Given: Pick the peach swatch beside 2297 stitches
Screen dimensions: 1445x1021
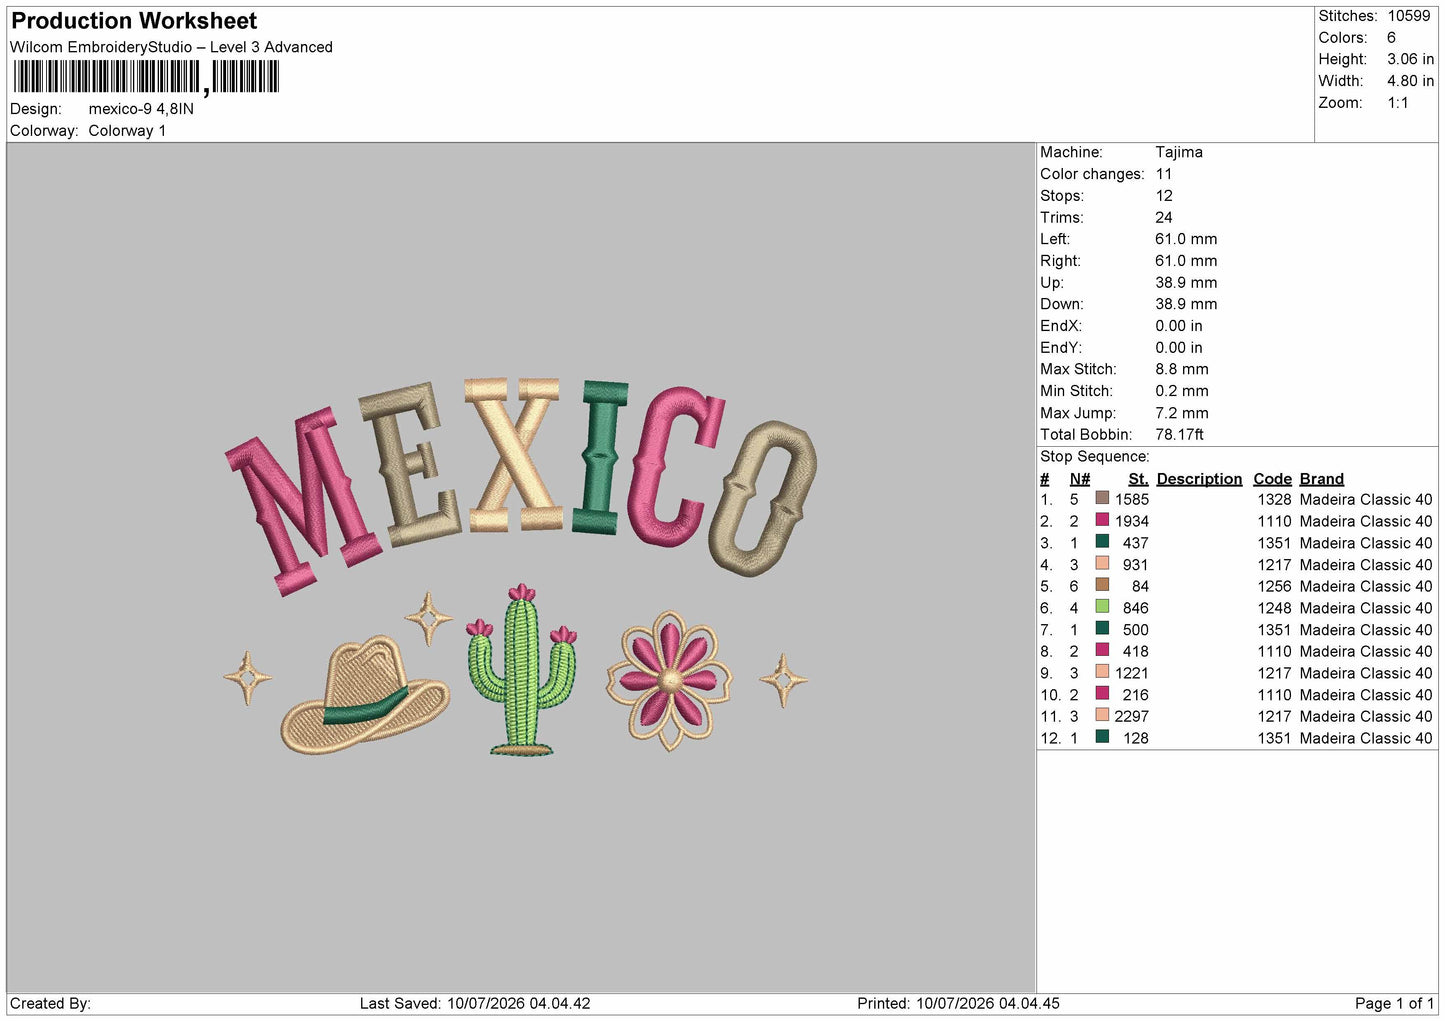Looking at the screenshot, I should pyautogui.click(x=1102, y=715).
